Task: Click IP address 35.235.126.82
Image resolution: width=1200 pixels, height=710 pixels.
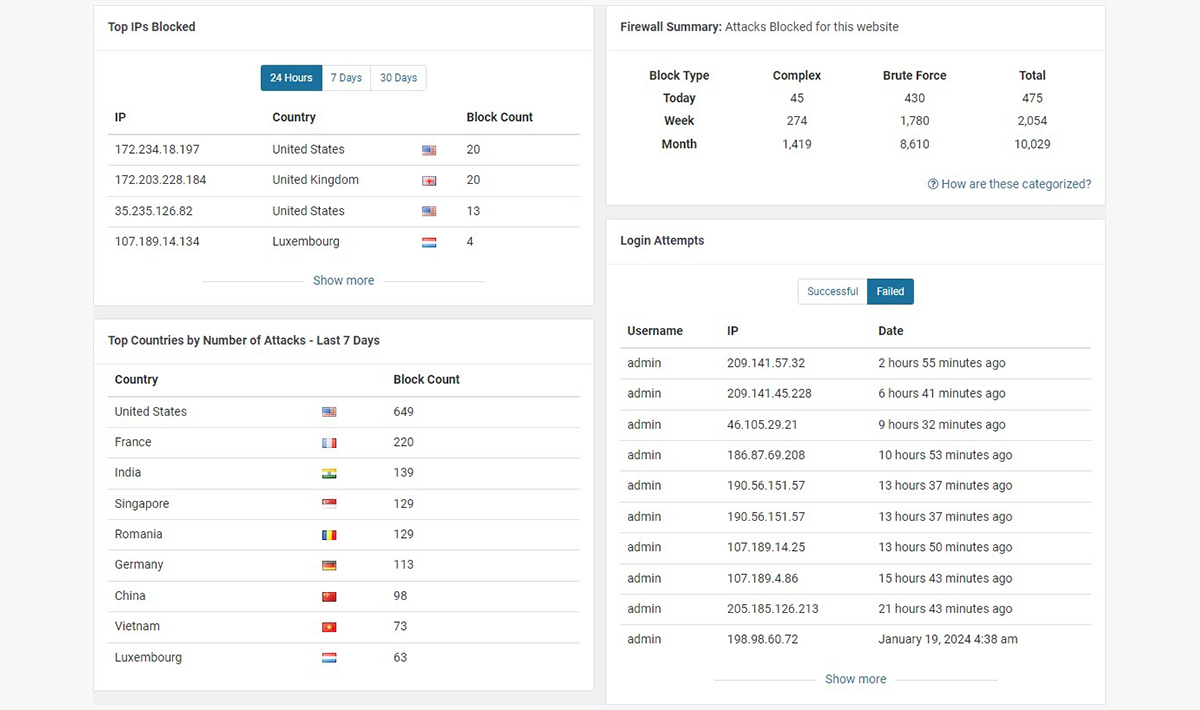Action: point(153,211)
